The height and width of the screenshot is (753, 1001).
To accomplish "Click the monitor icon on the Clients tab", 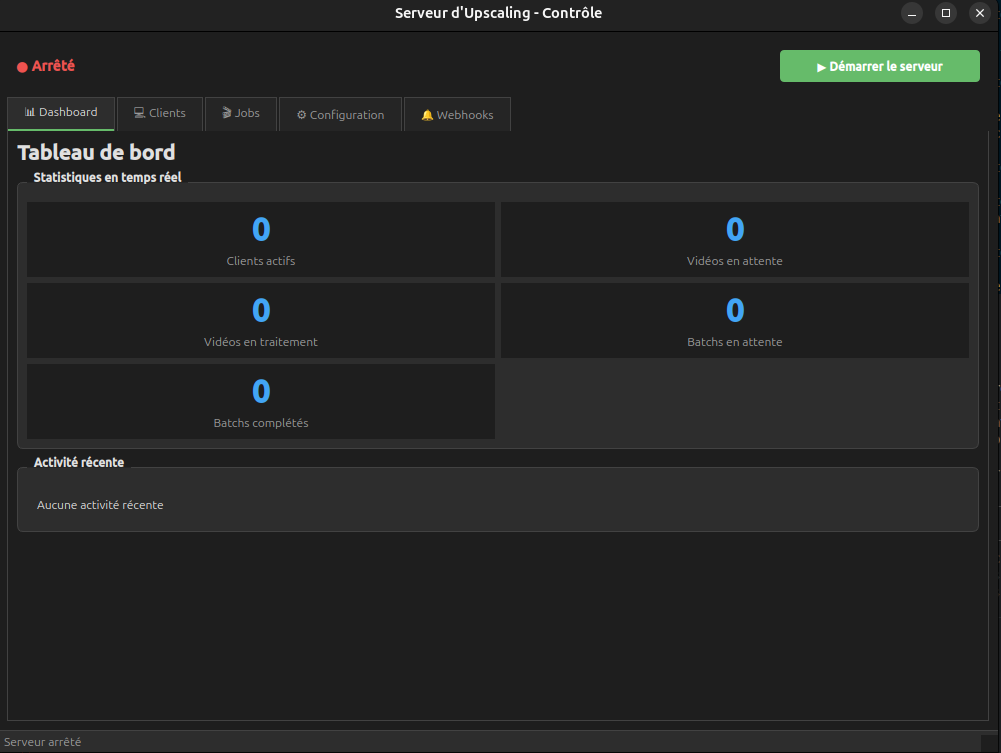I will click(137, 112).
